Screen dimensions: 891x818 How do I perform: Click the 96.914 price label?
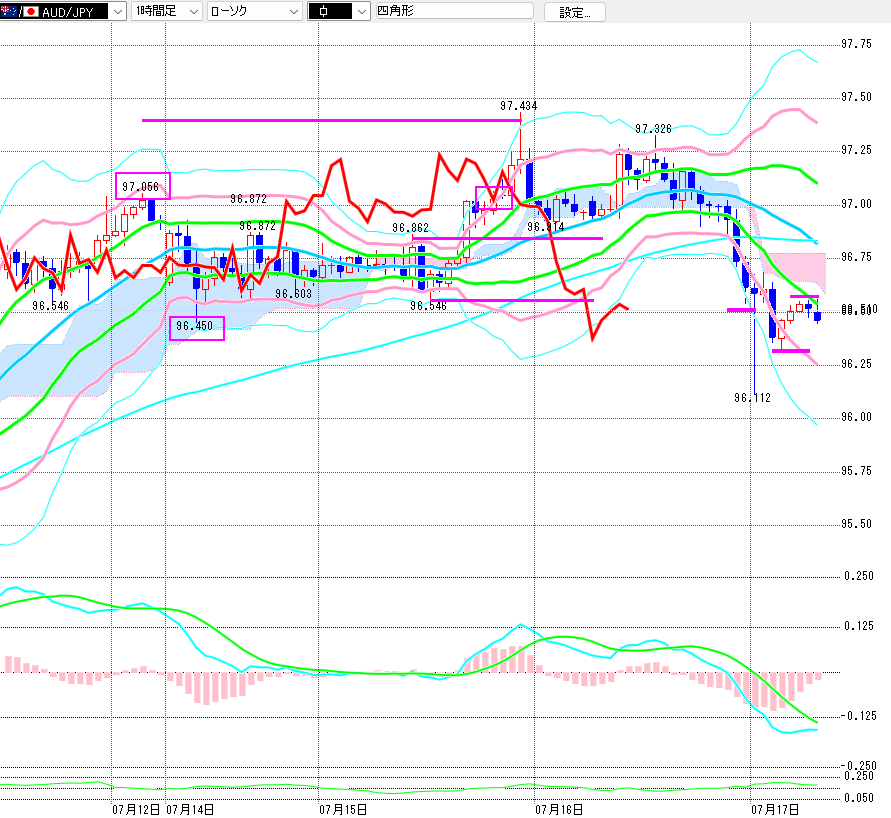point(546,227)
